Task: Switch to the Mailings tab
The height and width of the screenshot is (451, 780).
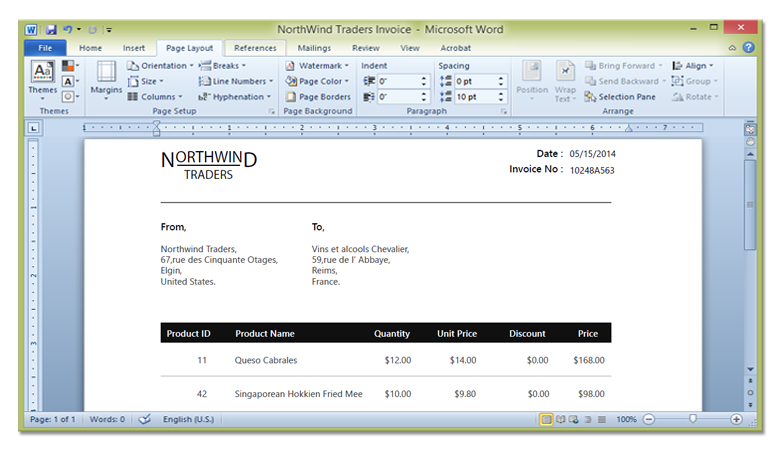Action: (x=314, y=48)
